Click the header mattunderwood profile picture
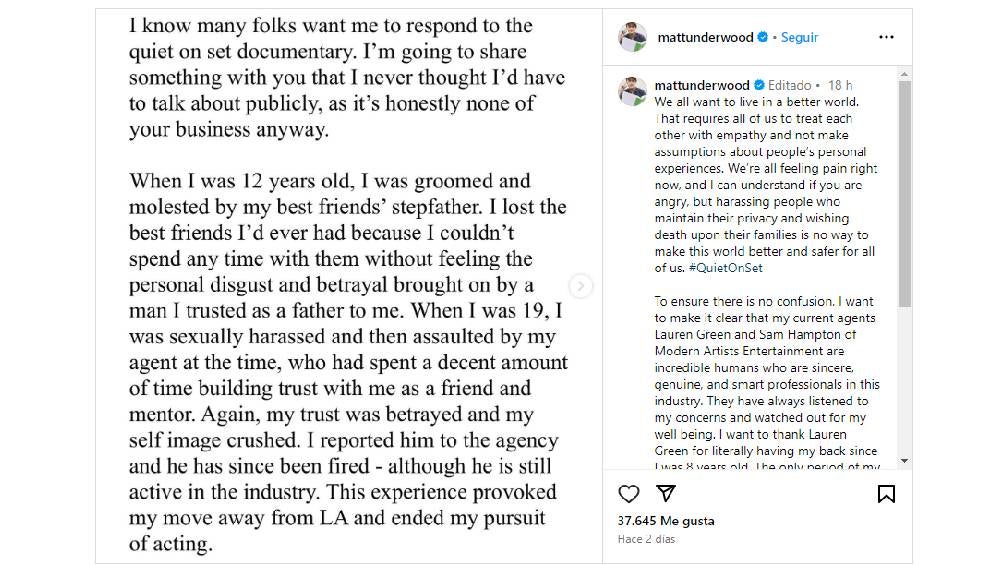The height and width of the screenshot is (565, 1004). click(x=632, y=37)
